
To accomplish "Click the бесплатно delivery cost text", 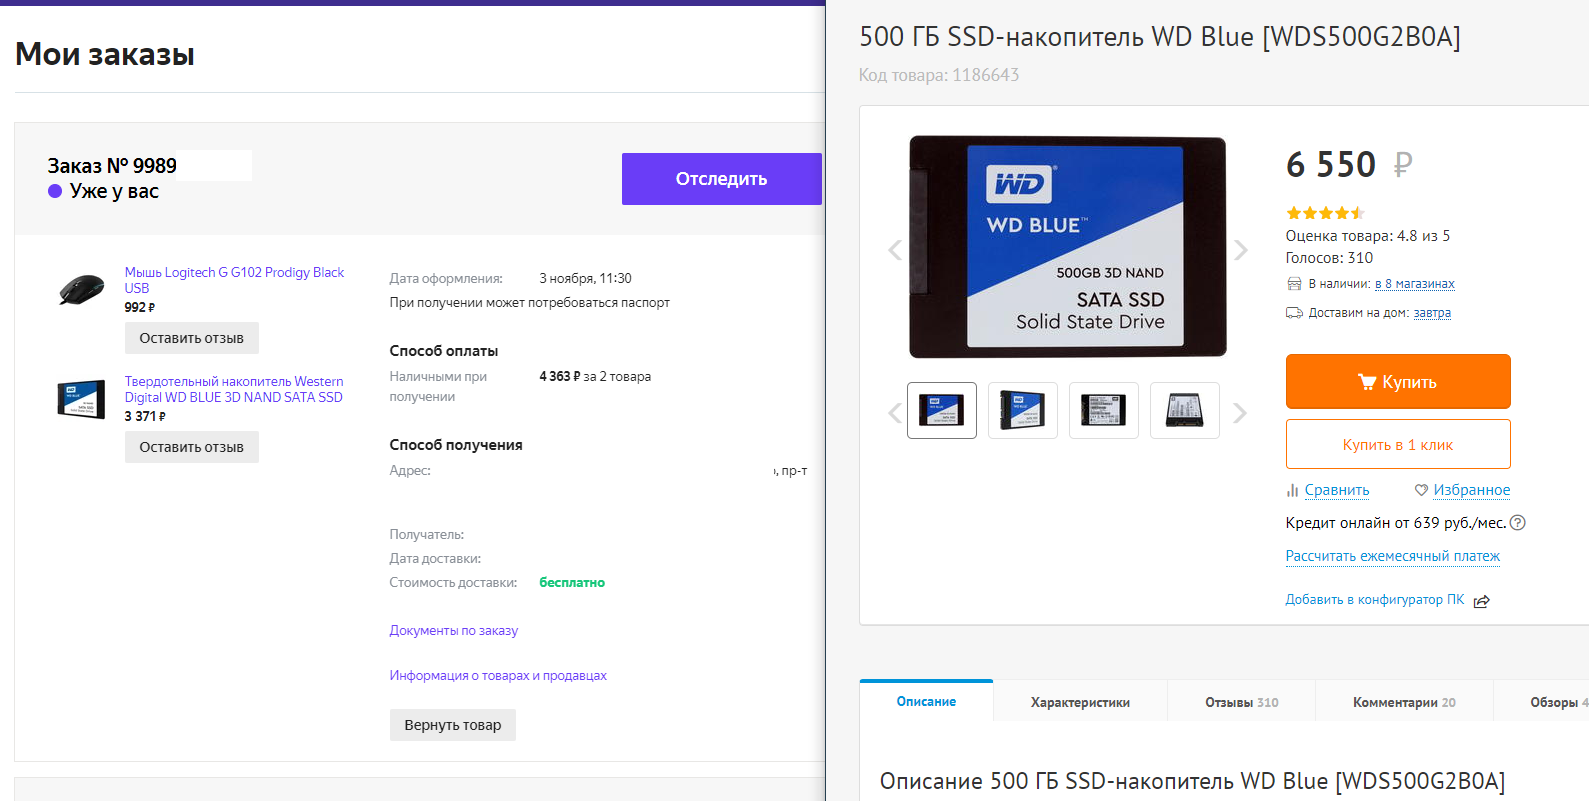I will coord(572,583).
